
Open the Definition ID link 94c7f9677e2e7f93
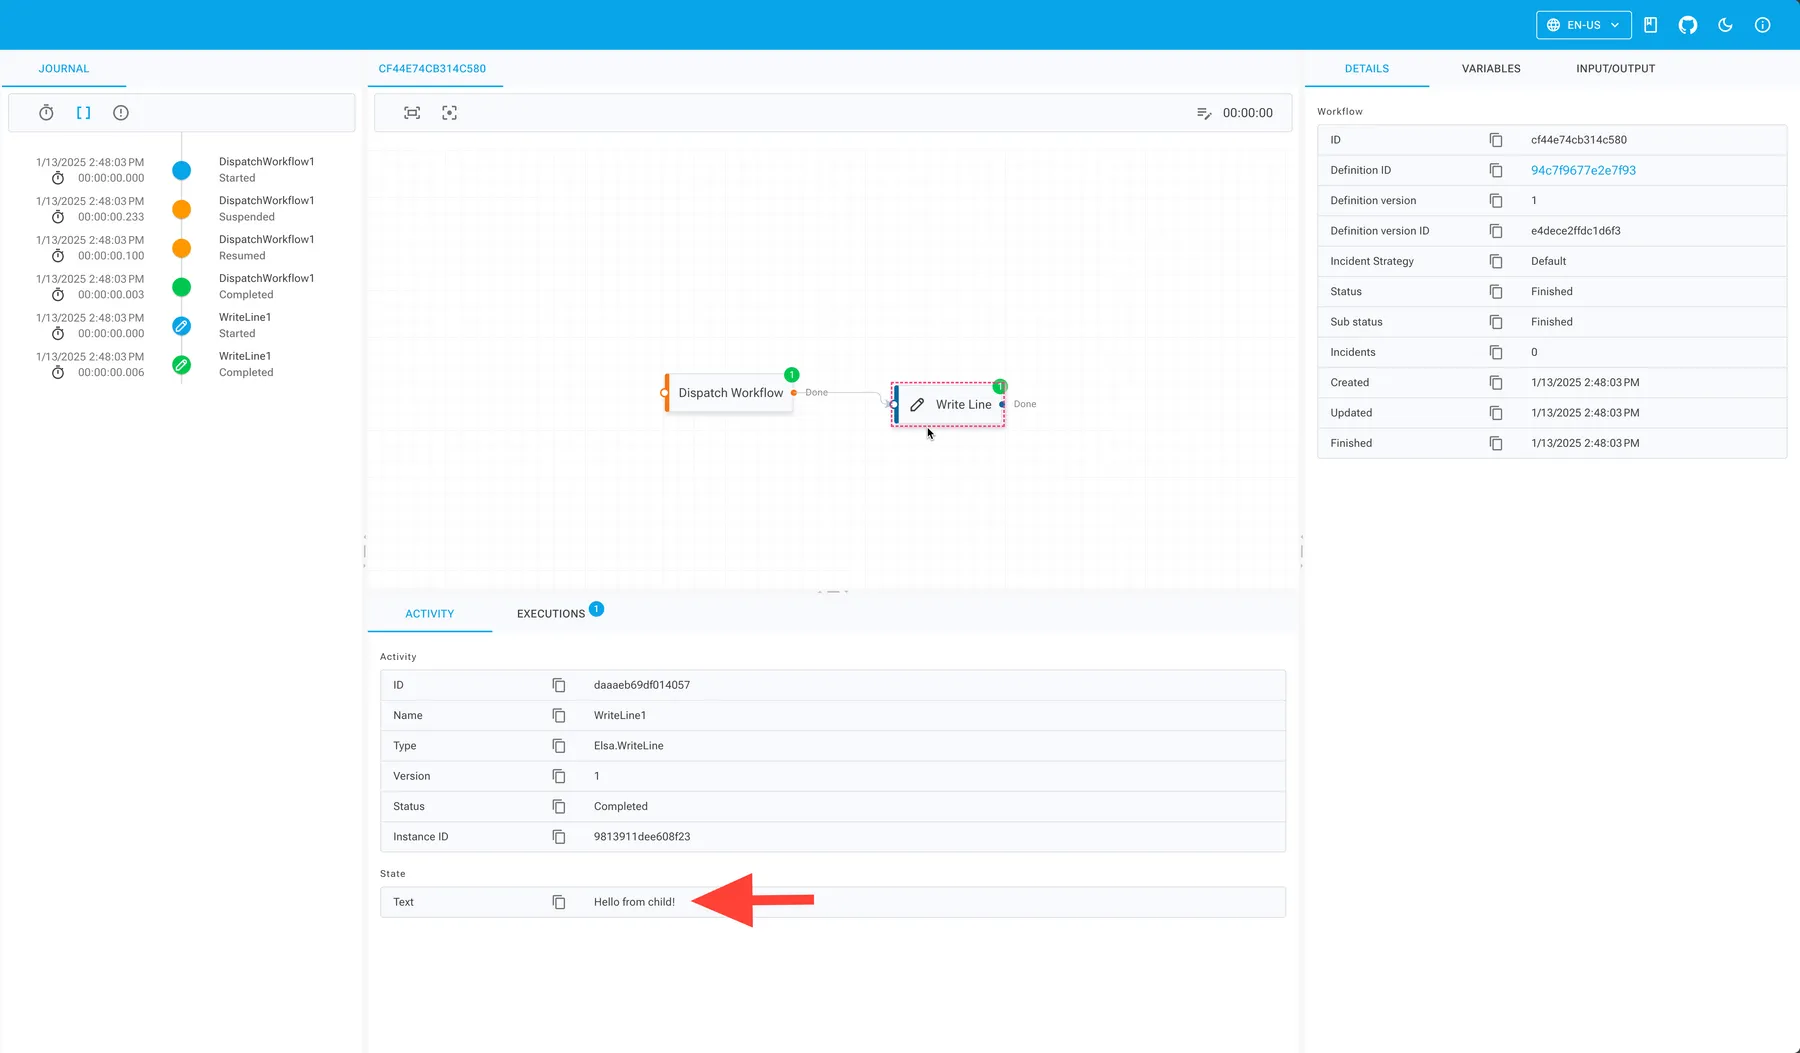pyautogui.click(x=1583, y=170)
